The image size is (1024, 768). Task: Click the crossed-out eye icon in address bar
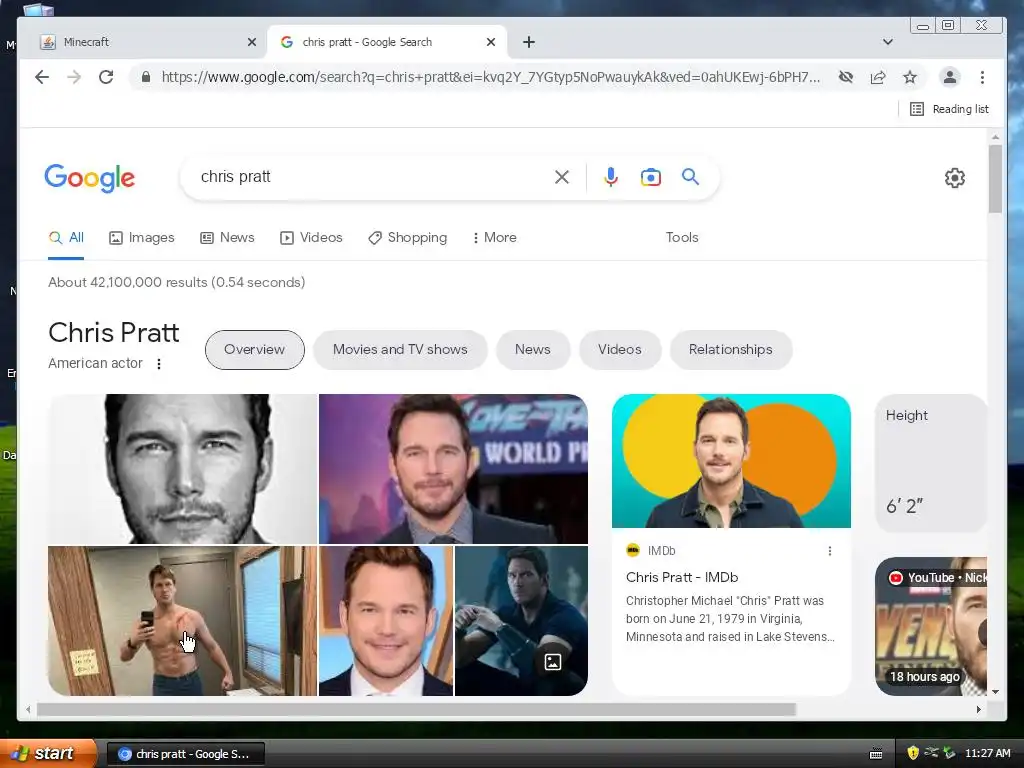point(846,77)
